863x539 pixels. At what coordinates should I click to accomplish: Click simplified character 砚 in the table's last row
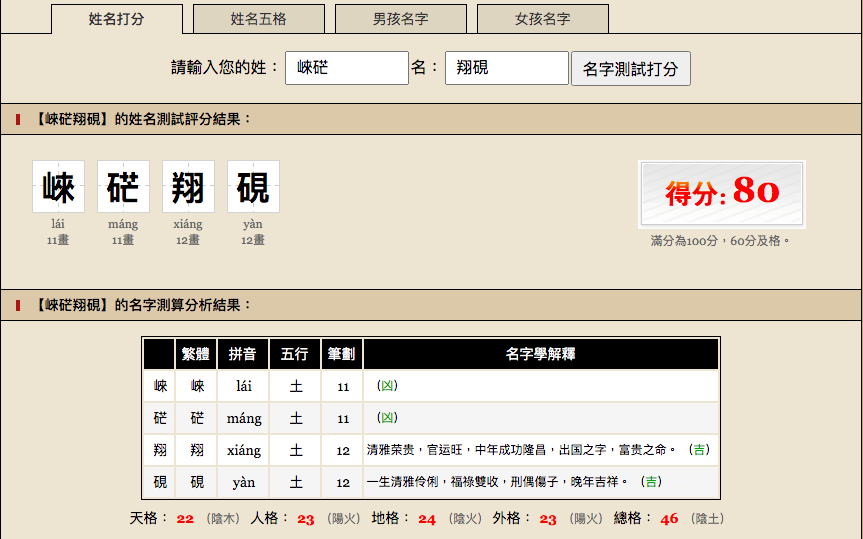[x=160, y=482]
